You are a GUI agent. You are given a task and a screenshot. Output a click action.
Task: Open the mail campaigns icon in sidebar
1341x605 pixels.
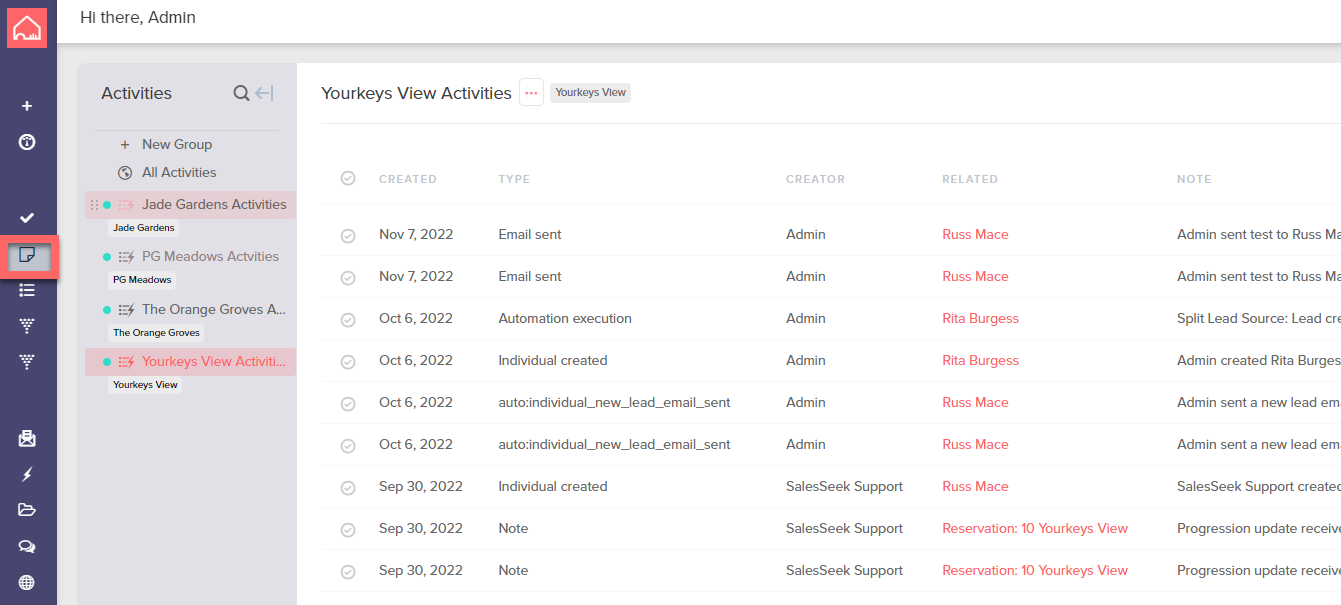[27, 438]
